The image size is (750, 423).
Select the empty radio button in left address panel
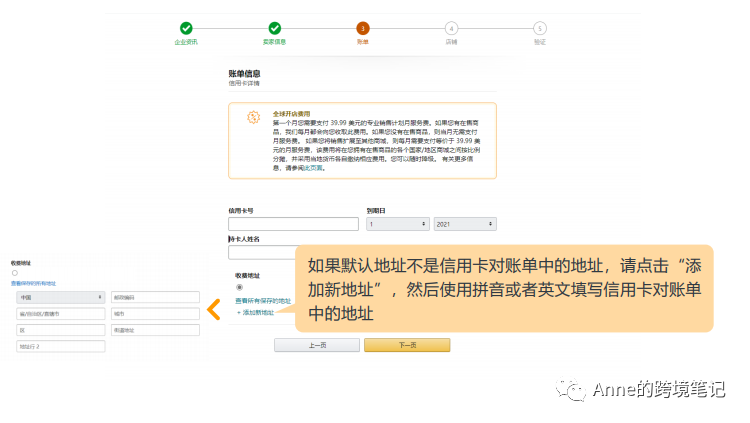(15, 273)
